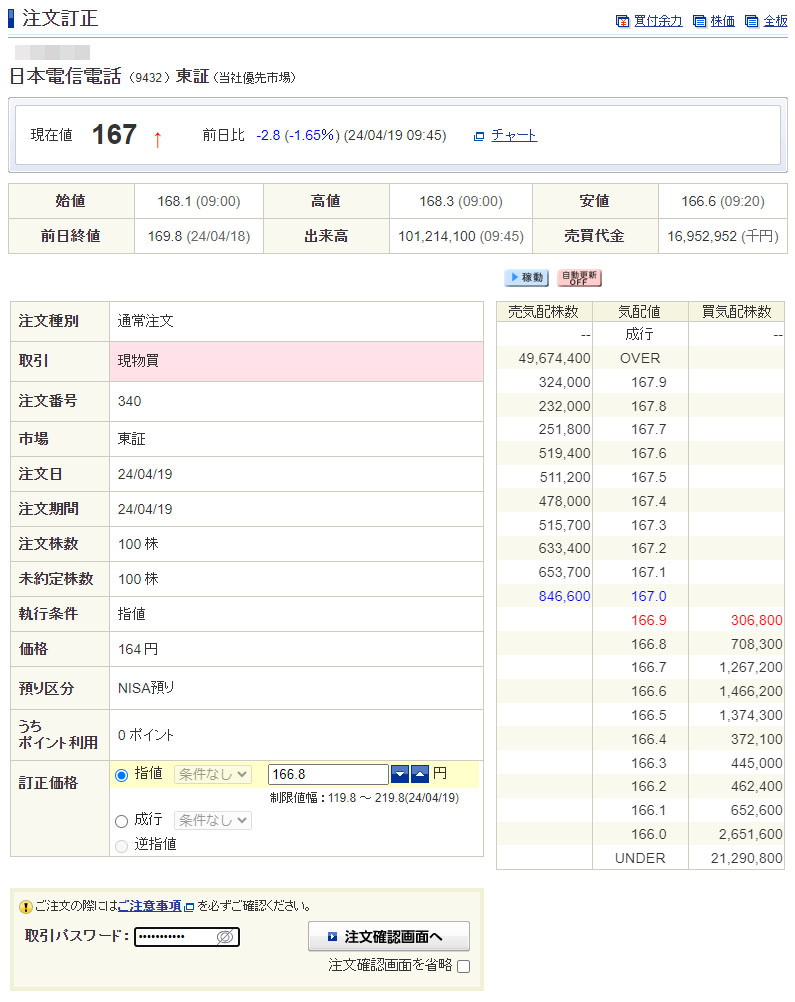Decrease the price with the down arrow
The width and height of the screenshot is (795, 1002).
point(400,775)
